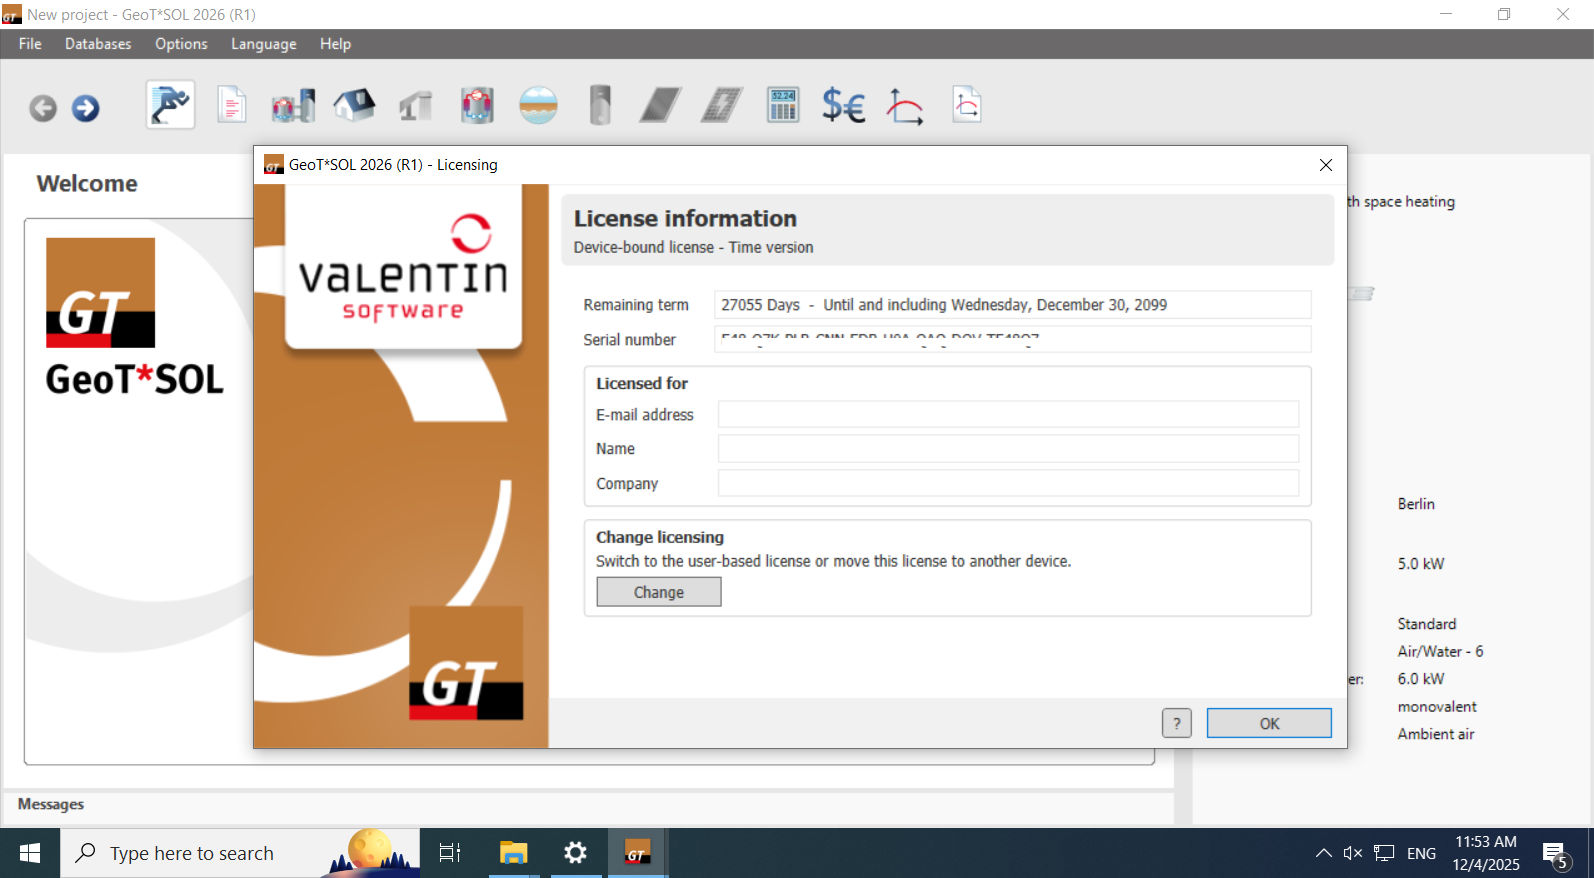Click the 'Air/Water - 6' text
1594x878 pixels.
pyautogui.click(x=1440, y=651)
